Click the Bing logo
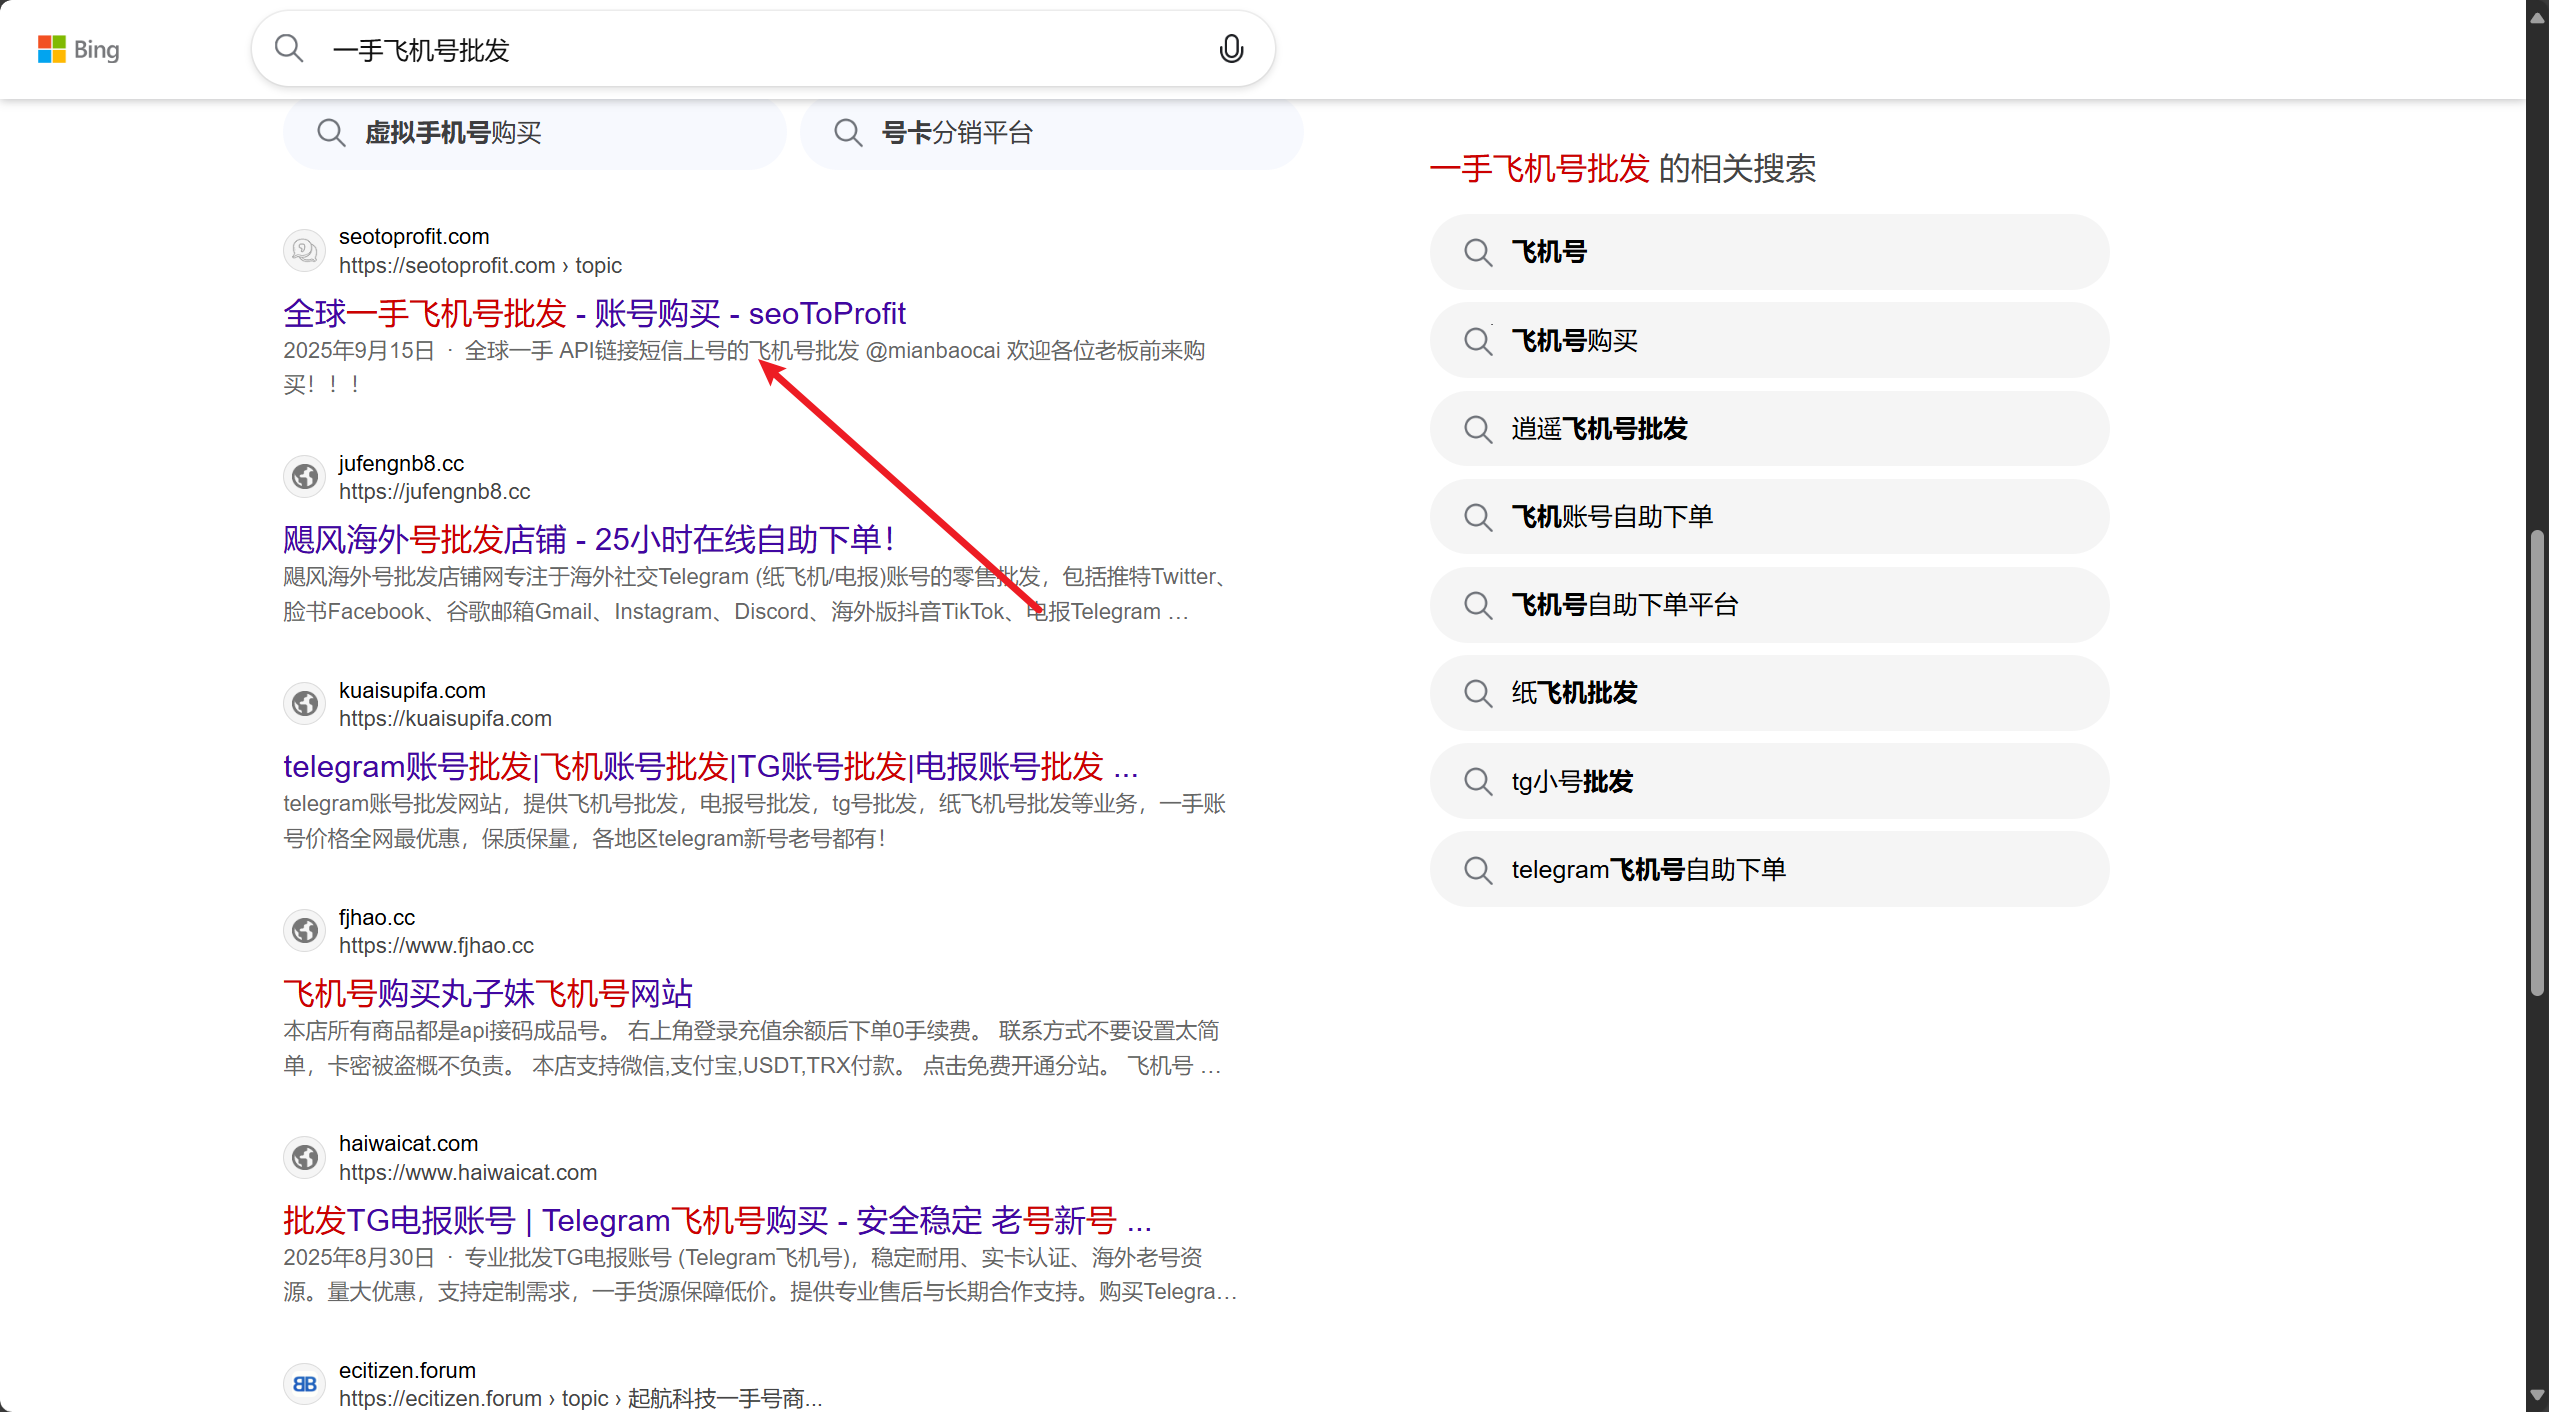This screenshot has height=1412, width=2549. tap(78, 49)
